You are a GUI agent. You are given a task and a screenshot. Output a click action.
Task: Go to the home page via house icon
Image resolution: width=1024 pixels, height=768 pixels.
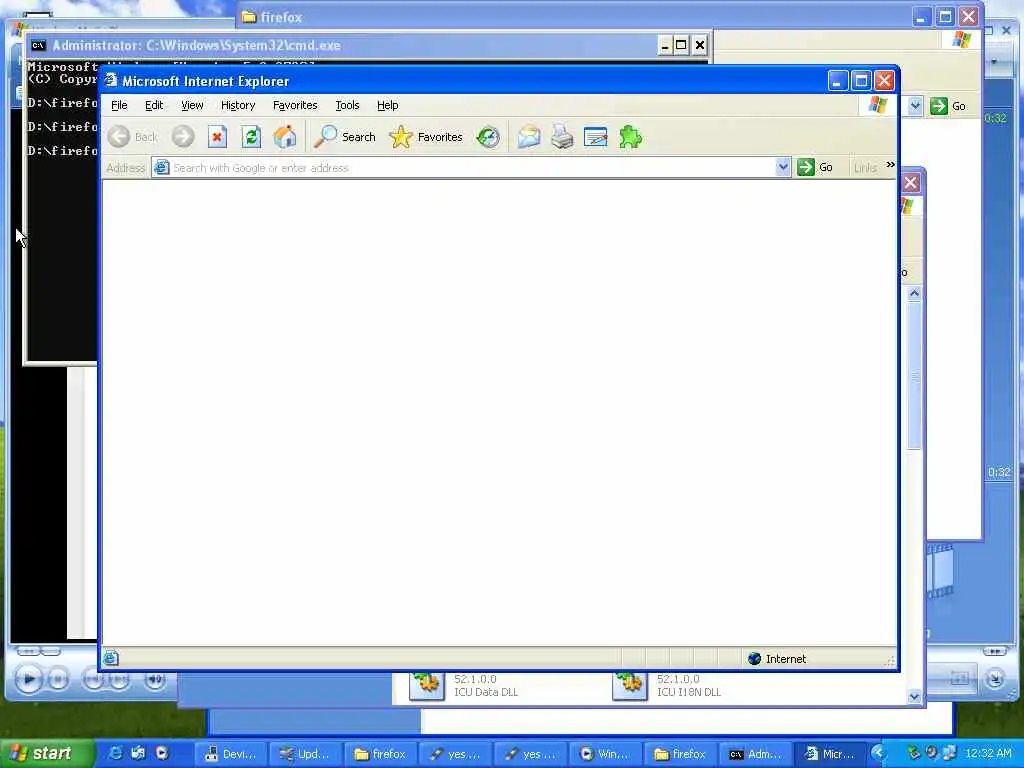[285, 136]
